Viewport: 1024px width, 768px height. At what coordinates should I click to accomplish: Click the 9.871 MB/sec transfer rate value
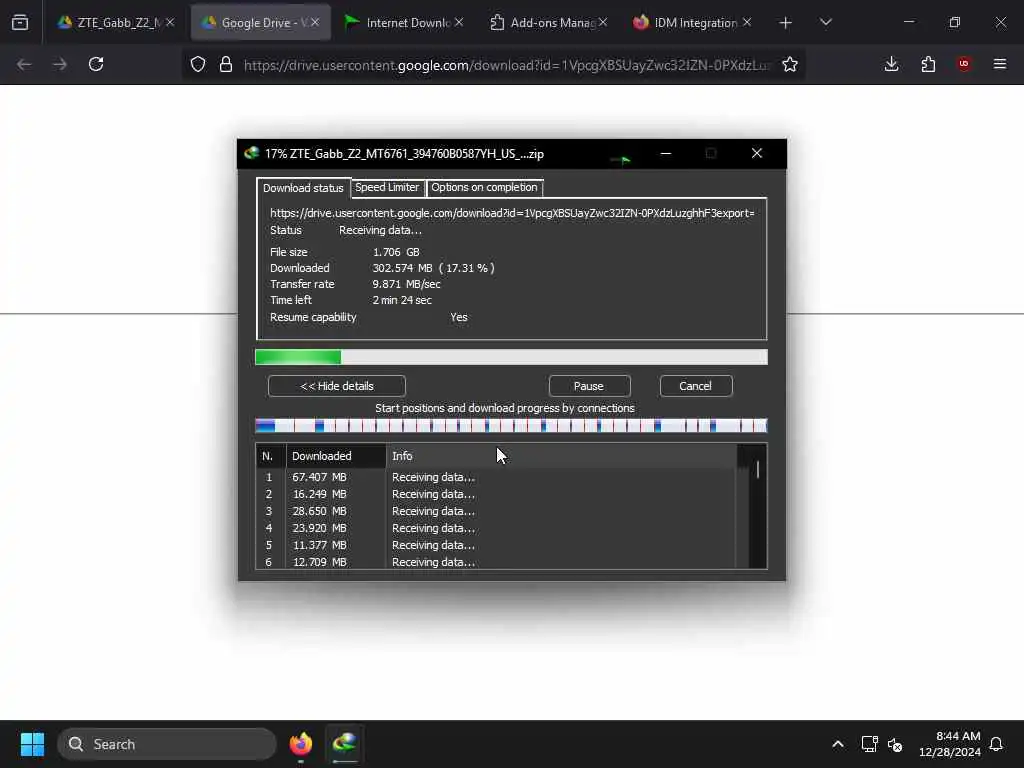pos(406,284)
